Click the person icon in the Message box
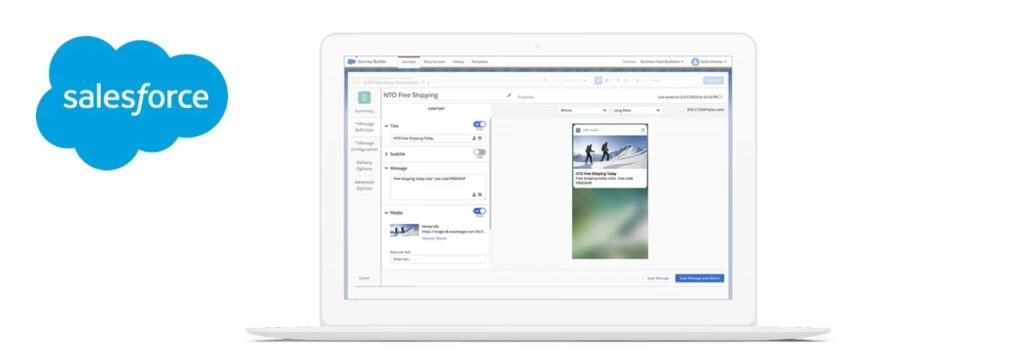This screenshot has height=360, width=1024. click(474, 195)
